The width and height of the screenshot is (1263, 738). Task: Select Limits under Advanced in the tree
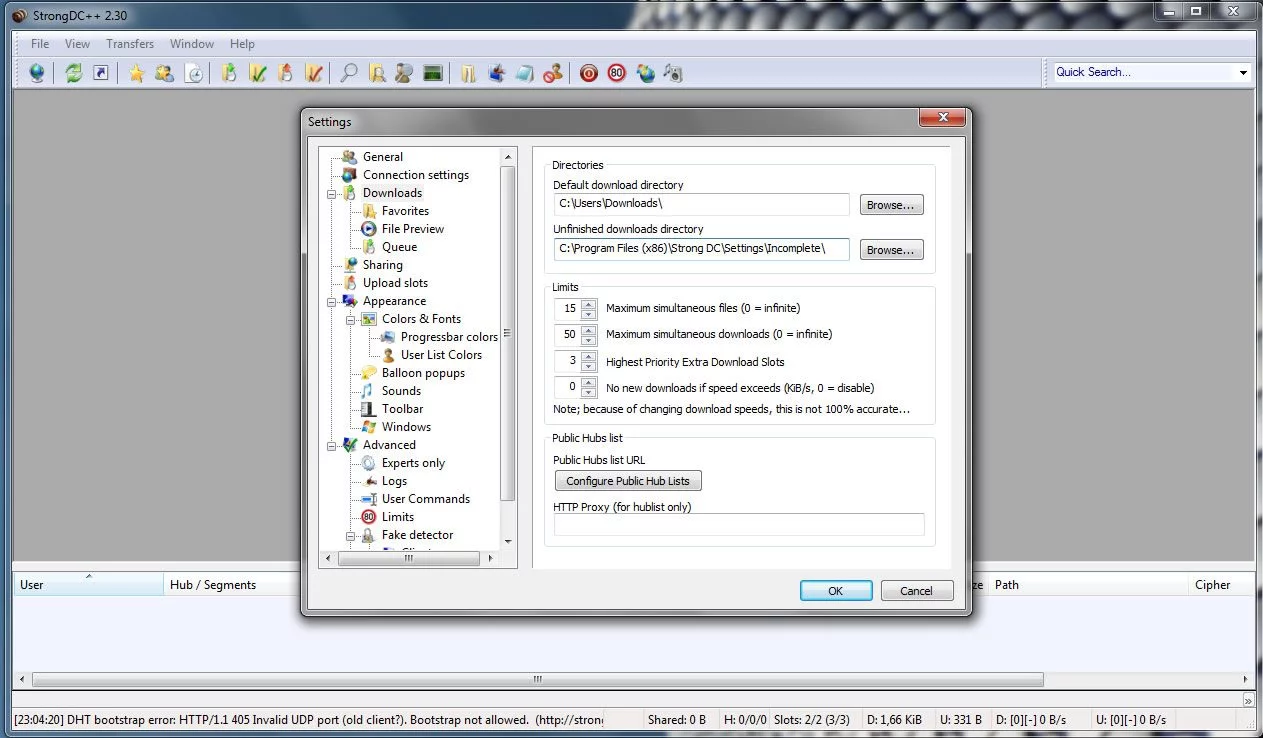[x=398, y=517]
